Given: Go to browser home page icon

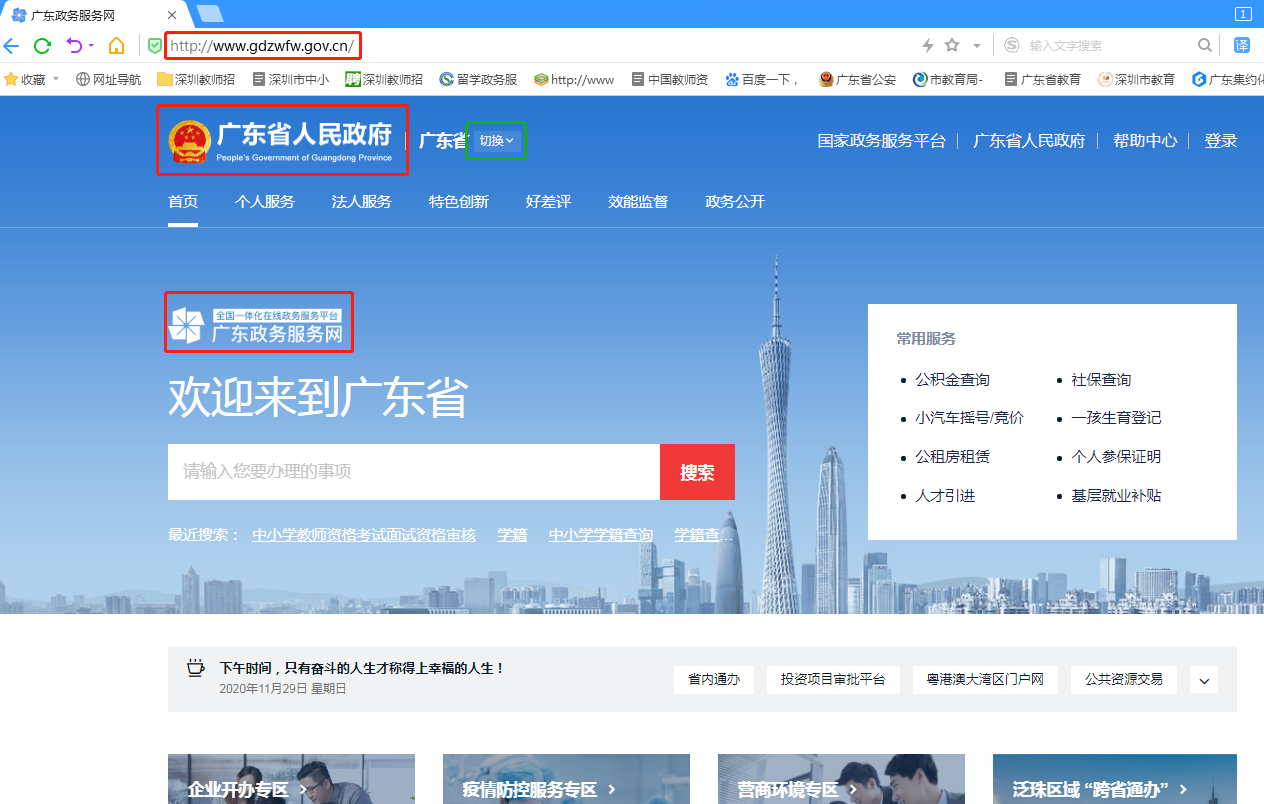Looking at the screenshot, I should pyautogui.click(x=117, y=45).
